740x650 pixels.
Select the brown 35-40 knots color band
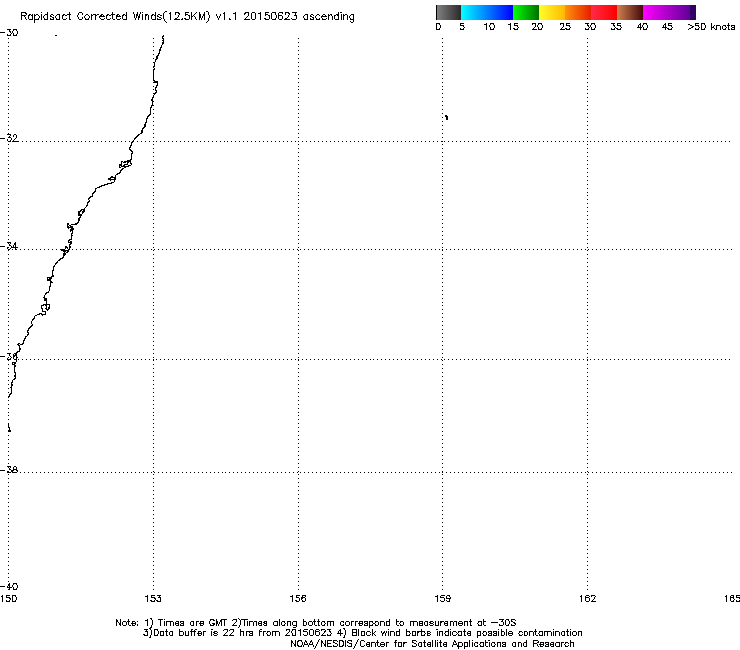coord(630,12)
